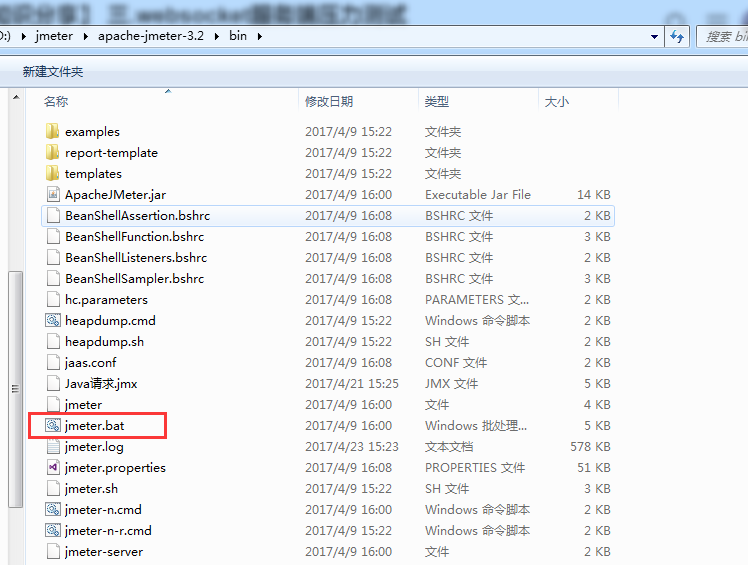
Task: Select the examples folder name
Action: tap(93, 132)
